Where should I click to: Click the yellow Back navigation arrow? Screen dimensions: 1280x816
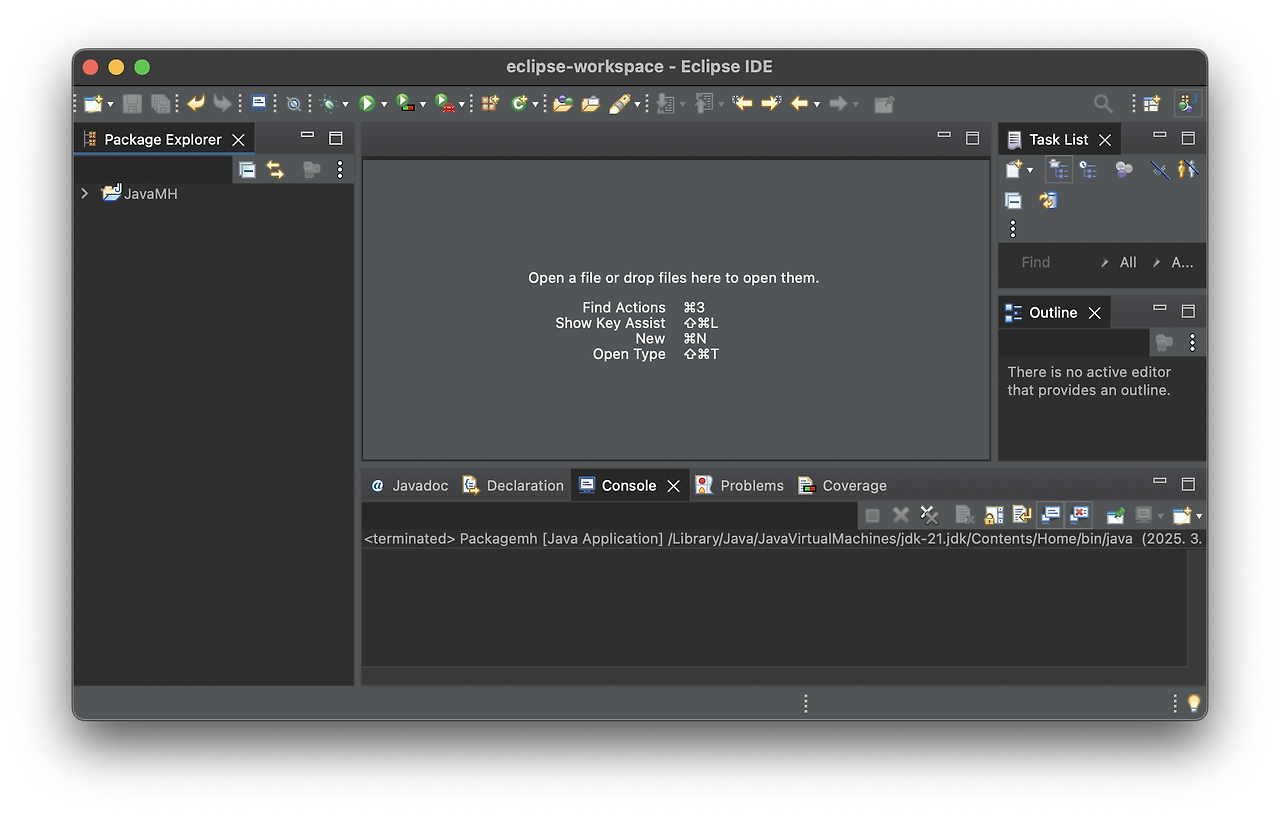point(799,103)
